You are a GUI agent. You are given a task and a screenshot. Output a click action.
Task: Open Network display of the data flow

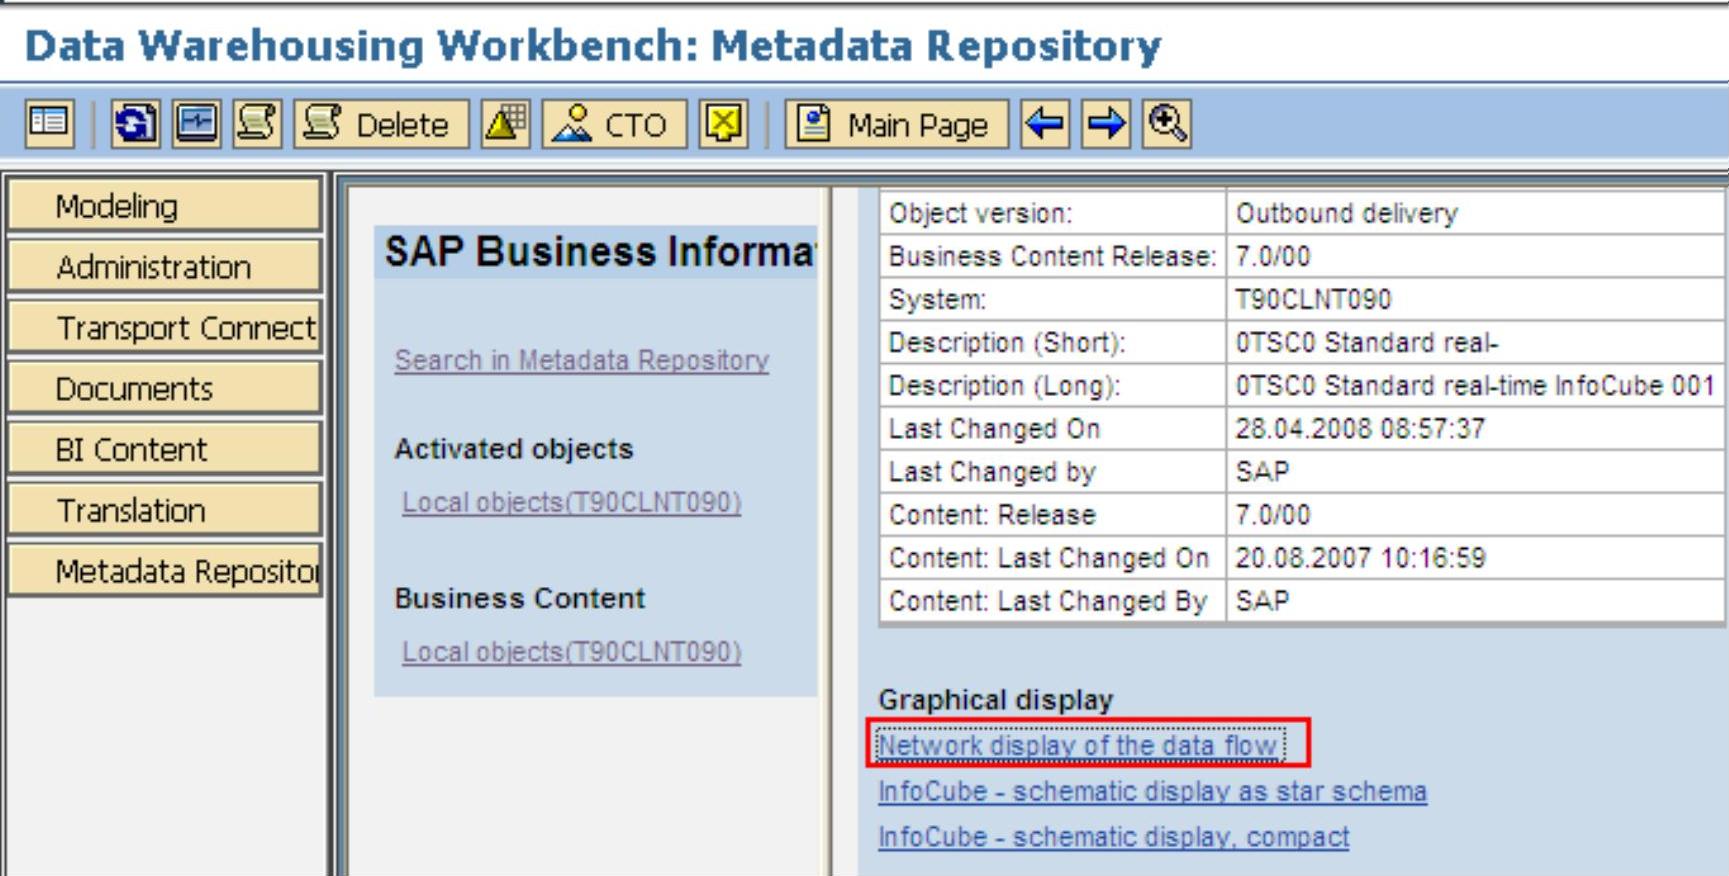[x=1079, y=745]
